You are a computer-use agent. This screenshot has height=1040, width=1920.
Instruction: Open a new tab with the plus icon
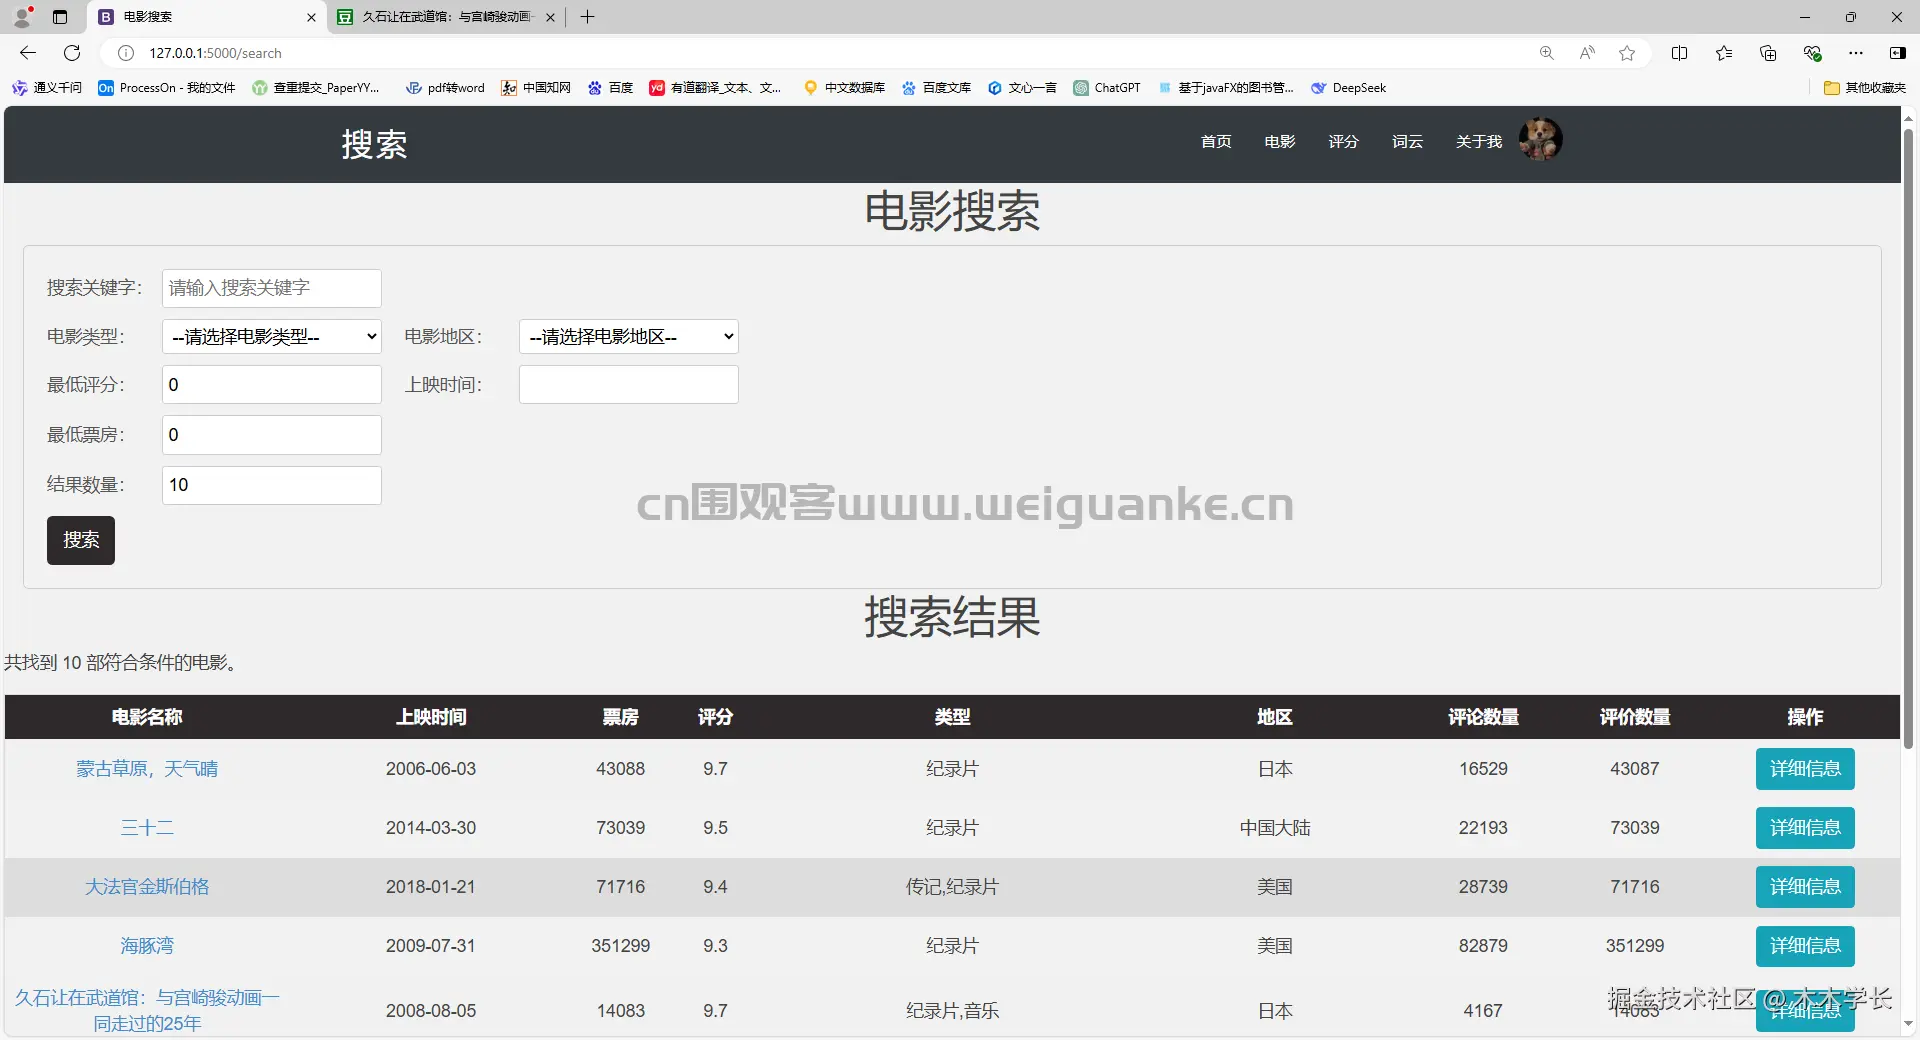point(587,17)
